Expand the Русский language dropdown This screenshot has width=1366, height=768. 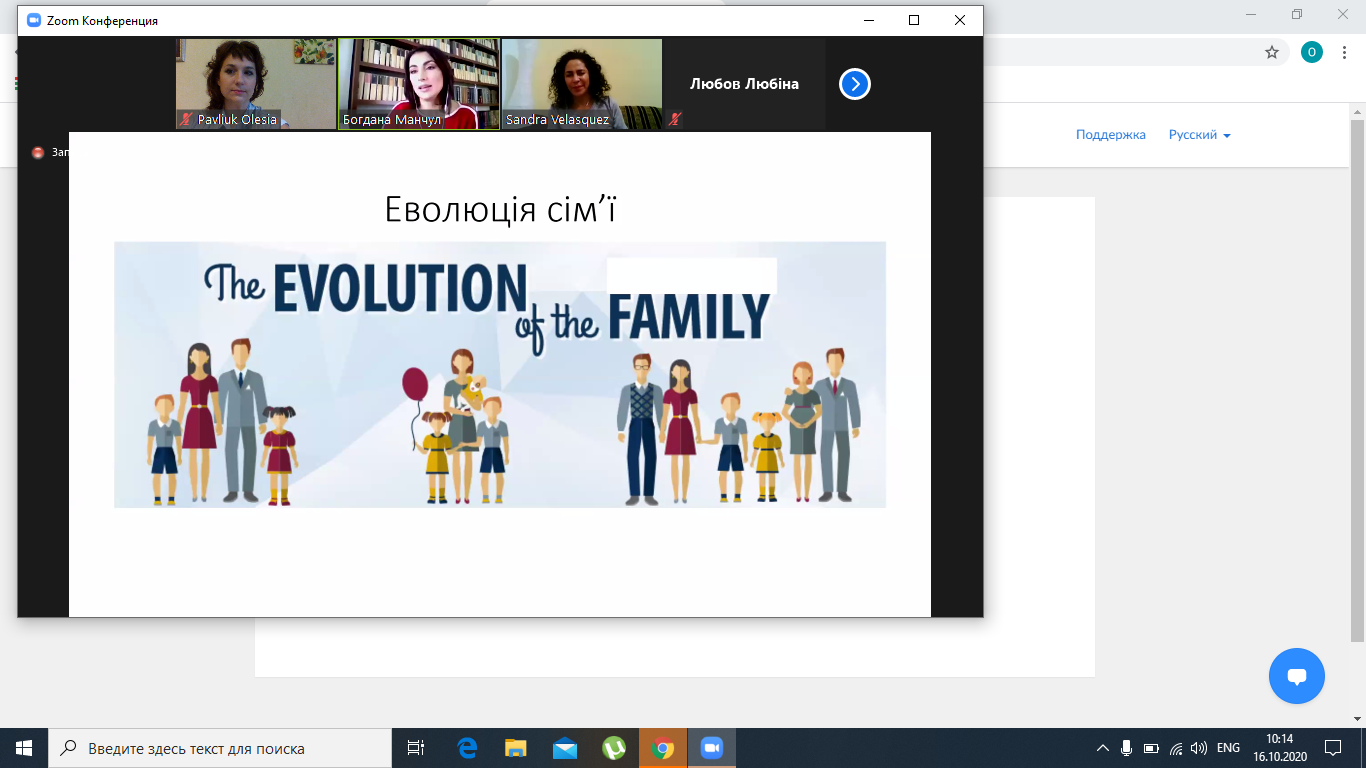1199,135
